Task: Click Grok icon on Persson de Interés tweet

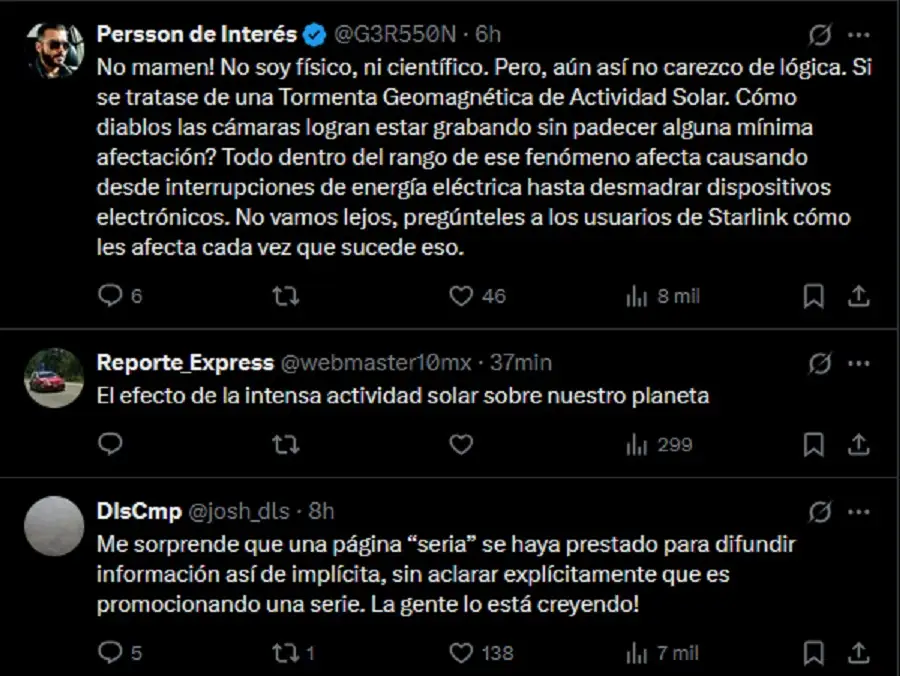Action: [x=819, y=34]
